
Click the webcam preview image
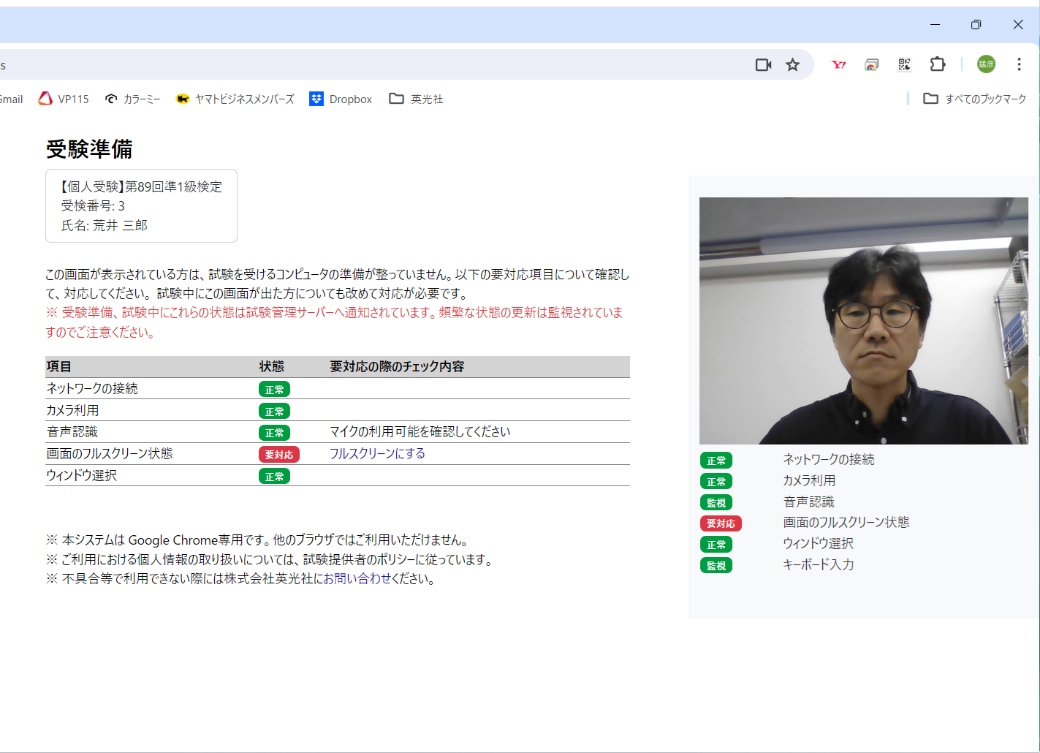point(864,320)
